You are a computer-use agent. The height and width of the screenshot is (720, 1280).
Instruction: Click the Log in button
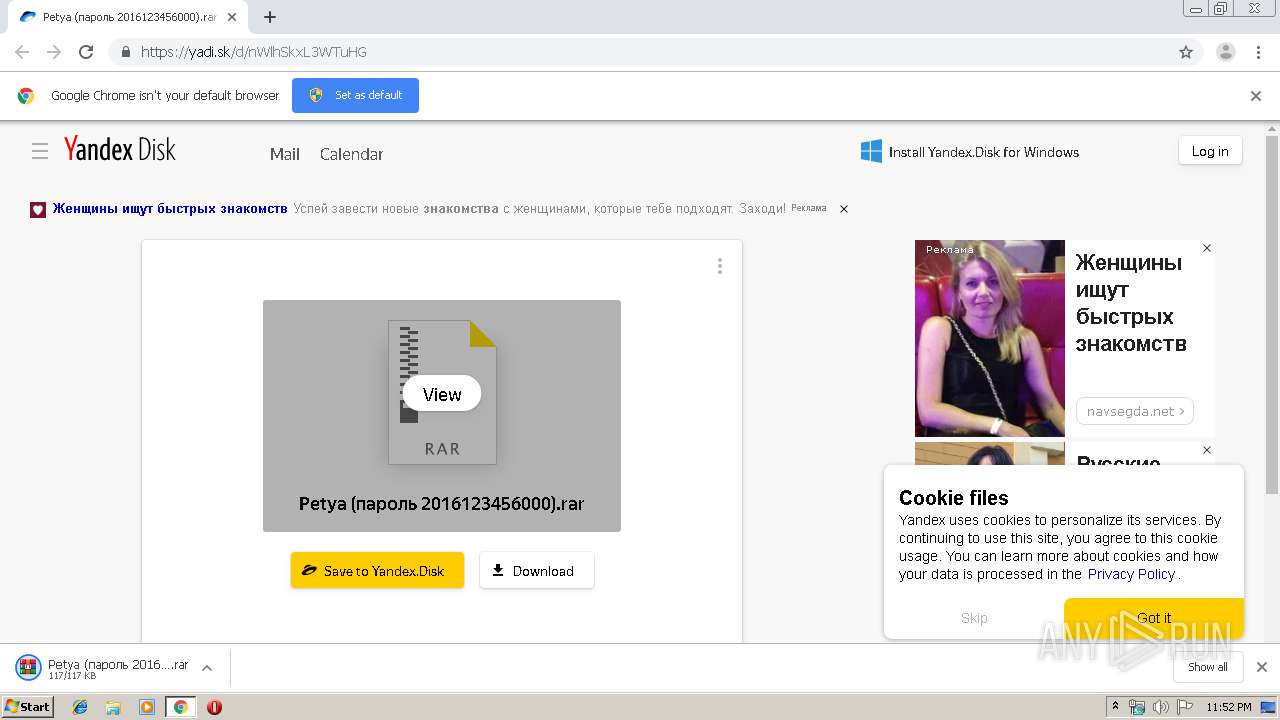(1210, 151)
